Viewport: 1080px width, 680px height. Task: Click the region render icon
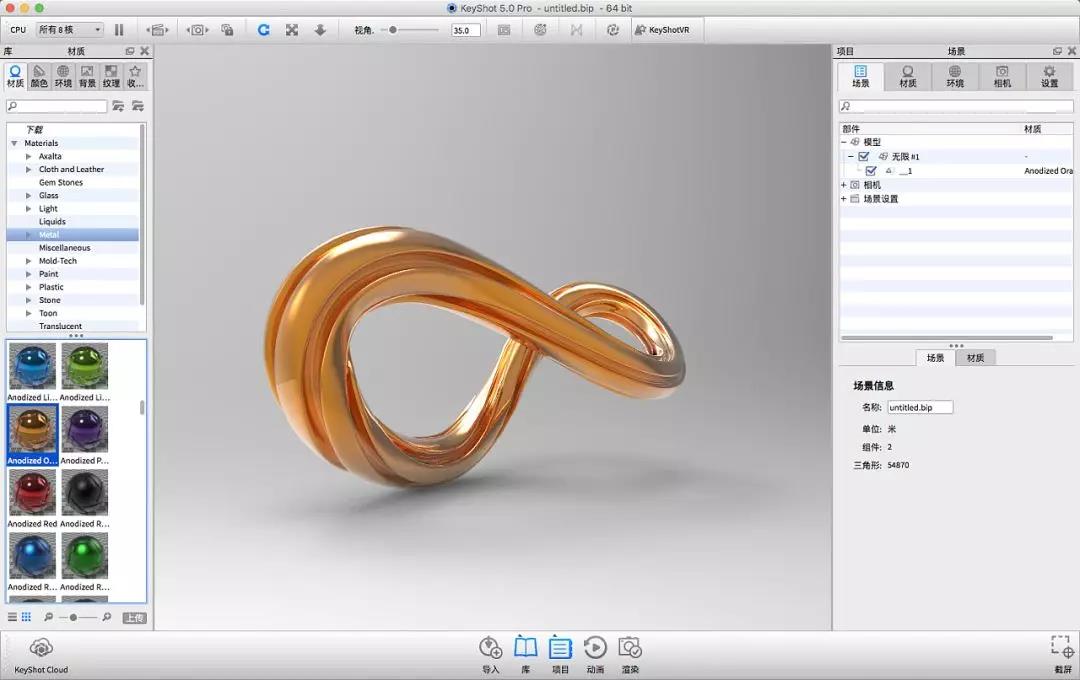click(504, 30)
